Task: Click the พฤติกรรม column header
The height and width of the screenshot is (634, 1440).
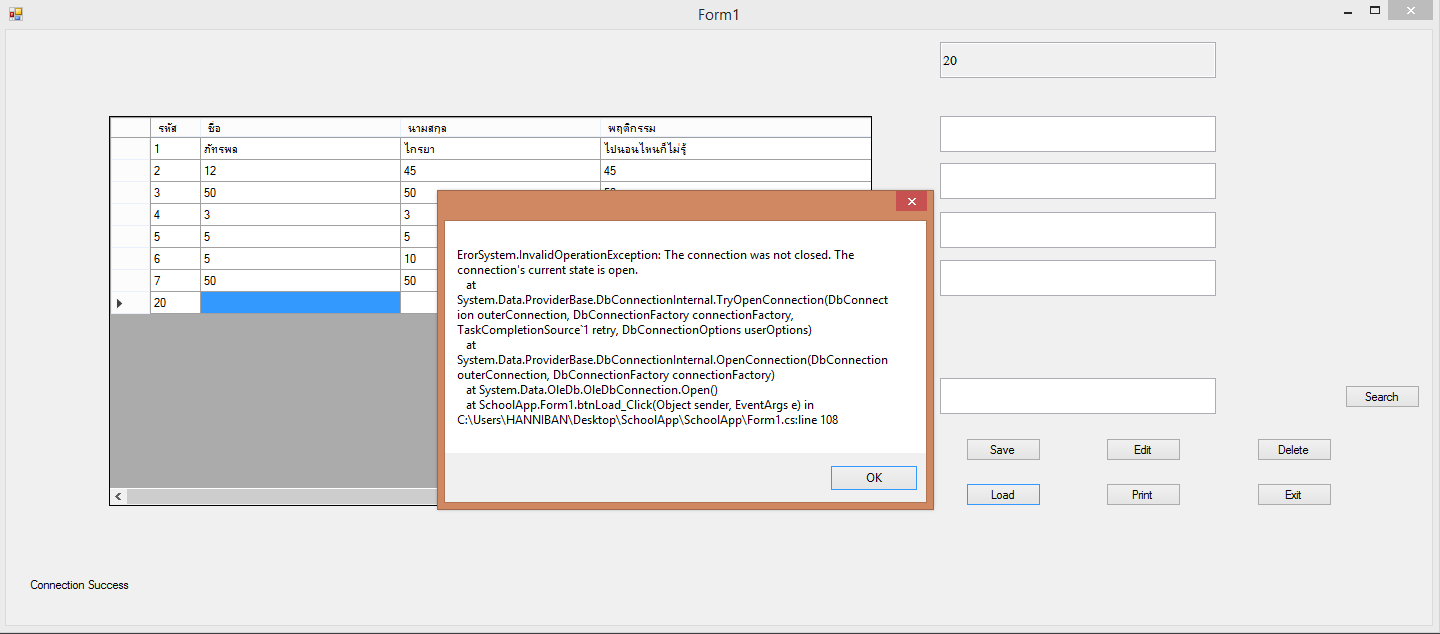Action: pos(735,128)
